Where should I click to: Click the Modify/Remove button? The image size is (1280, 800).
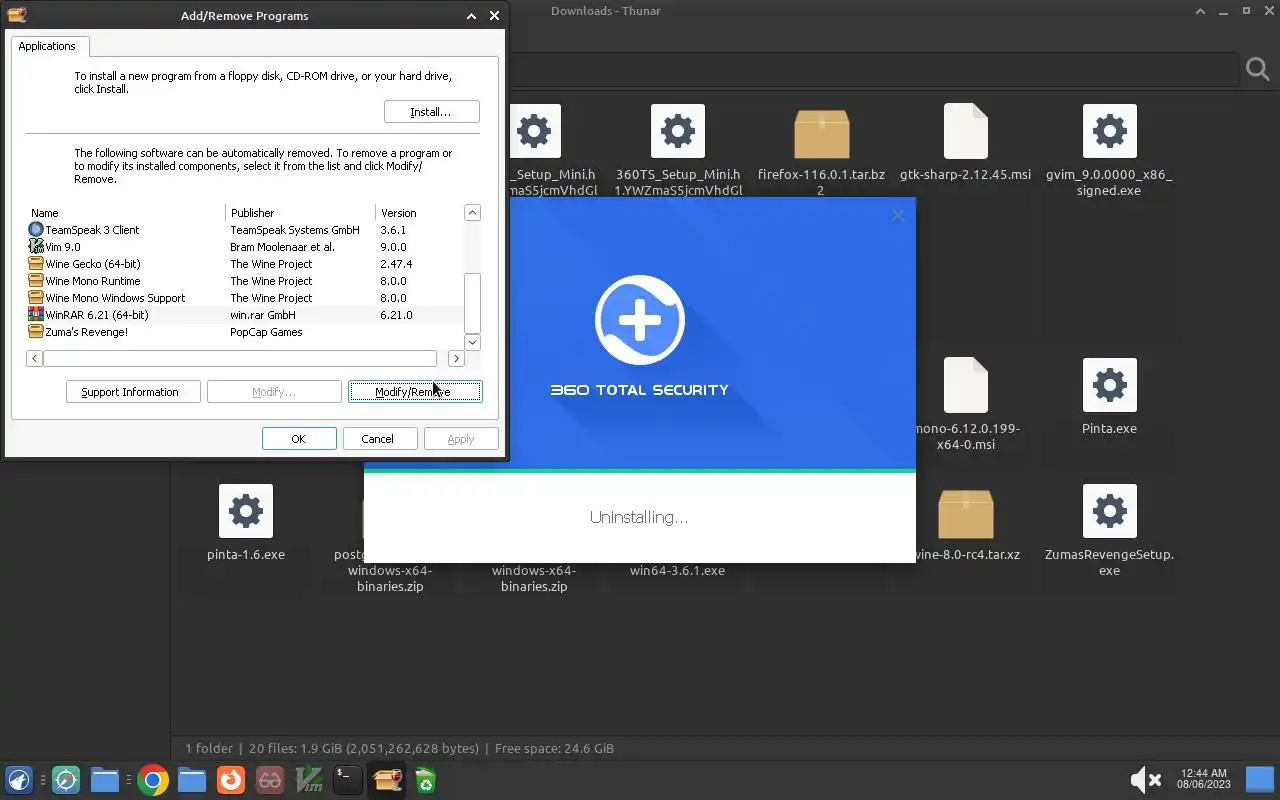coord(415,392)
